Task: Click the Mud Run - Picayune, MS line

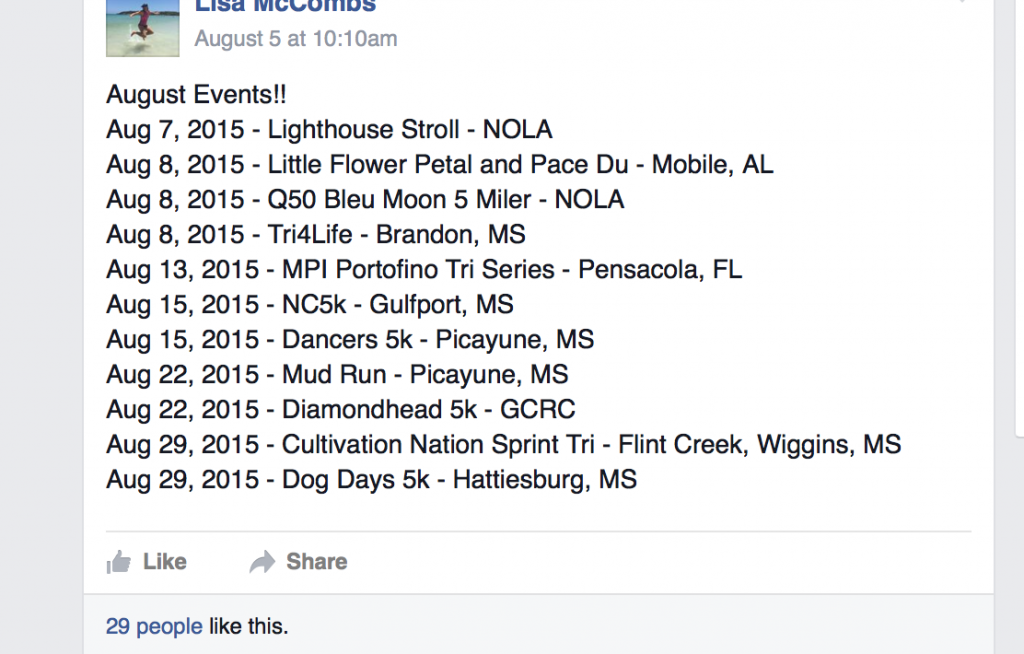Action: 337,374
